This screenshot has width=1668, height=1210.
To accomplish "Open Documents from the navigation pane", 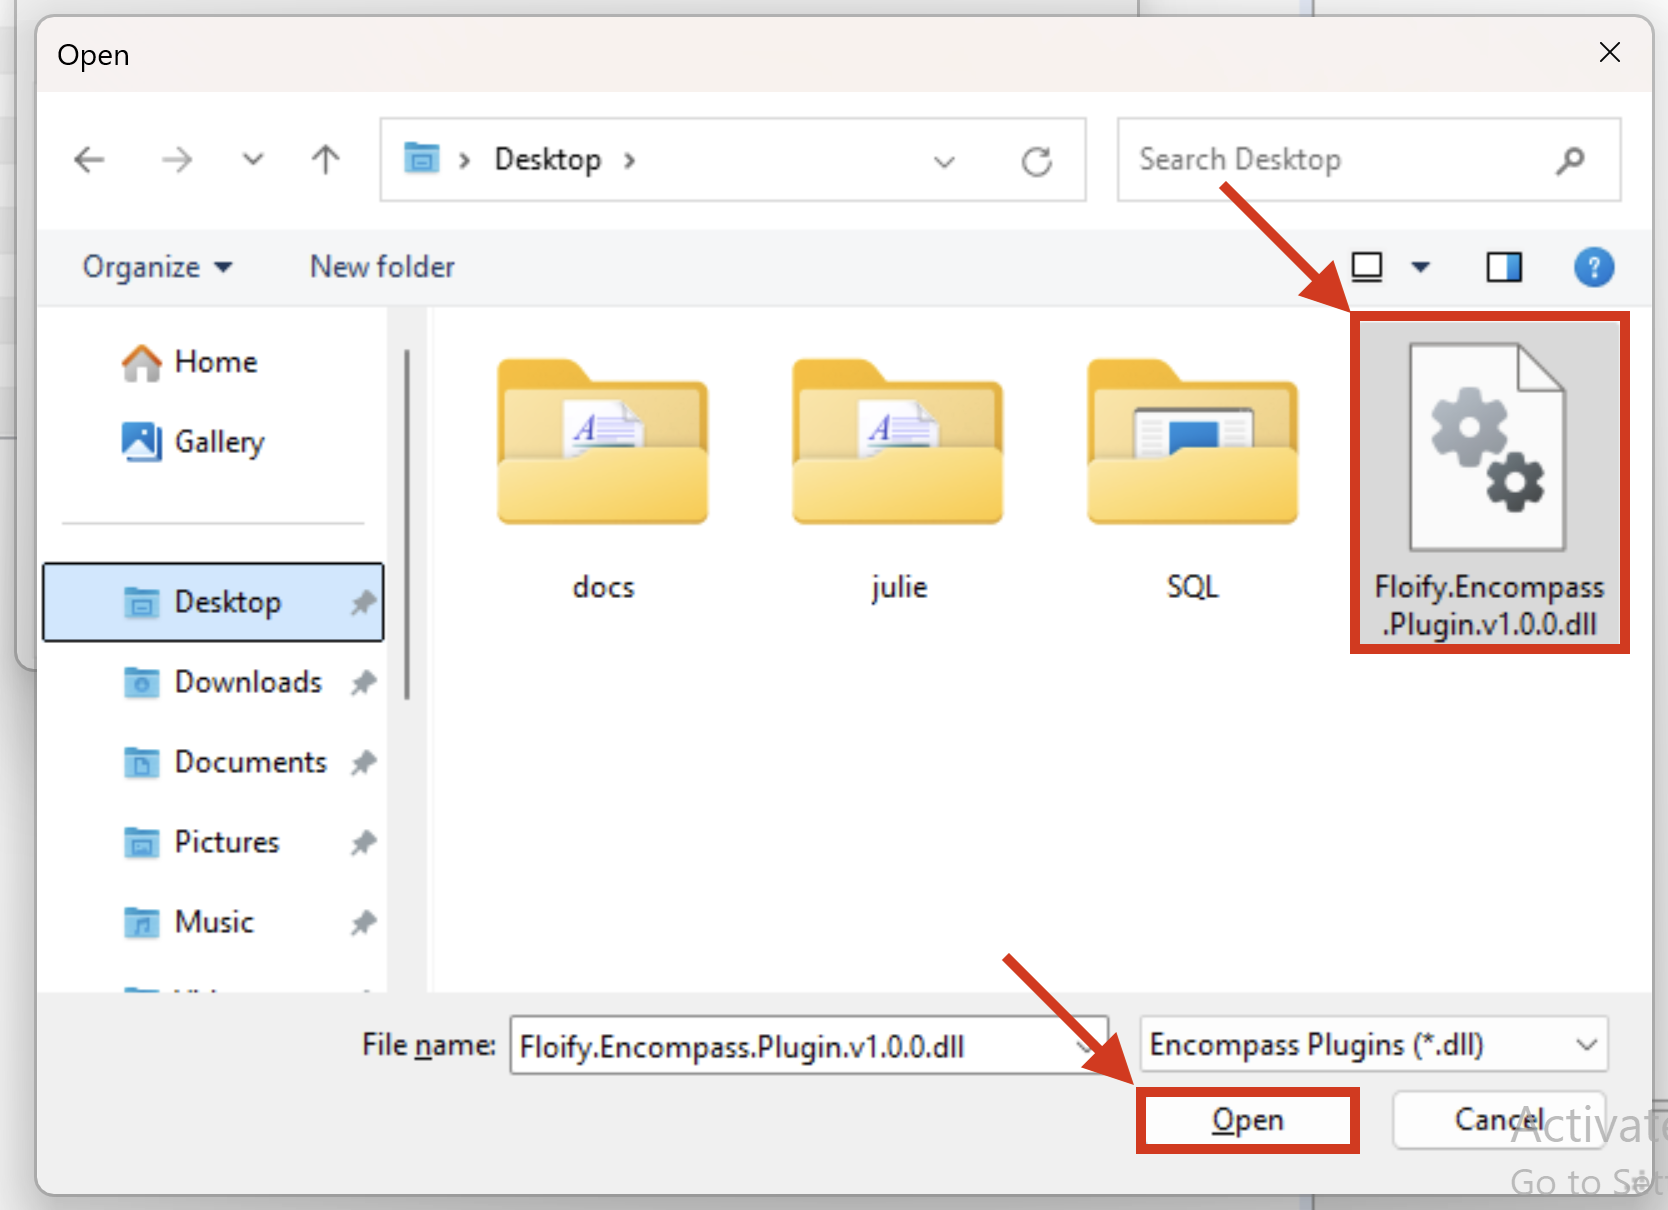I will coord(250,762).
